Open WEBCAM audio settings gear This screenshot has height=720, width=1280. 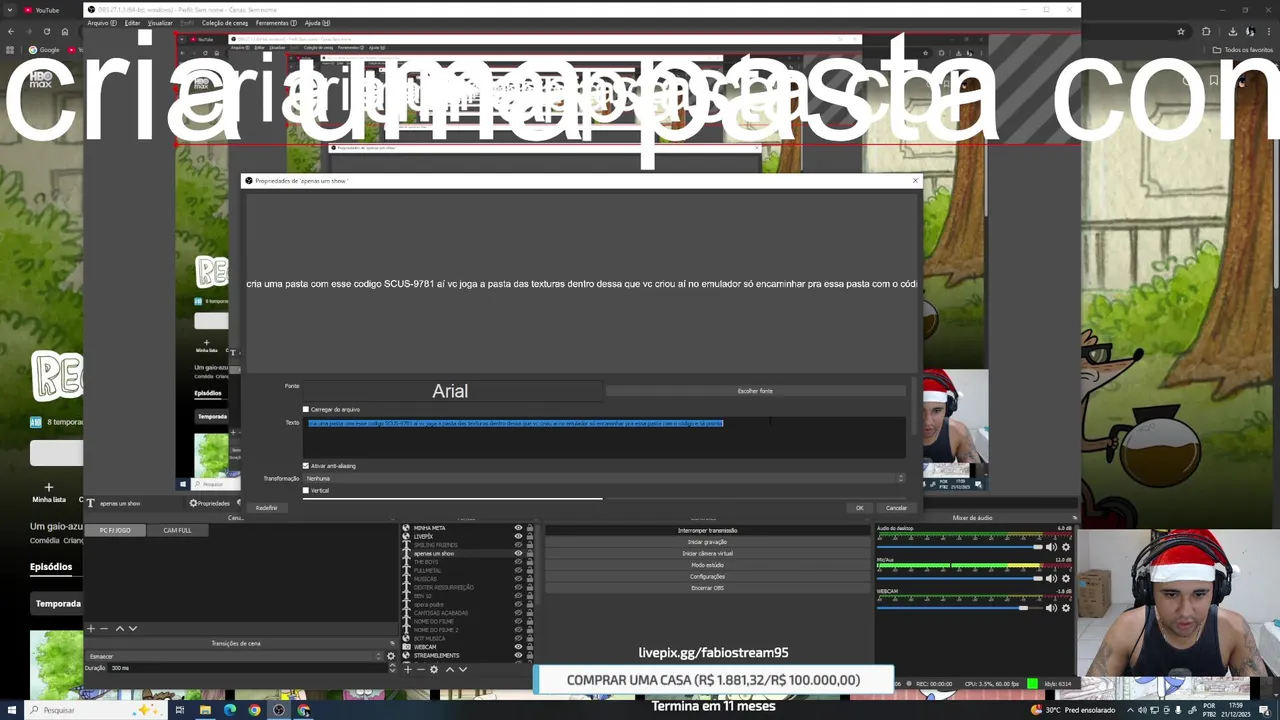pyautogui.click(x=1066, y=608)
